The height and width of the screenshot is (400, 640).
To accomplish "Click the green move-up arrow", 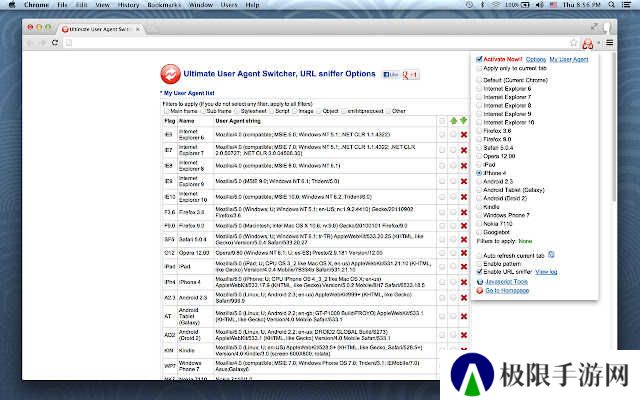I will [453, 121].
